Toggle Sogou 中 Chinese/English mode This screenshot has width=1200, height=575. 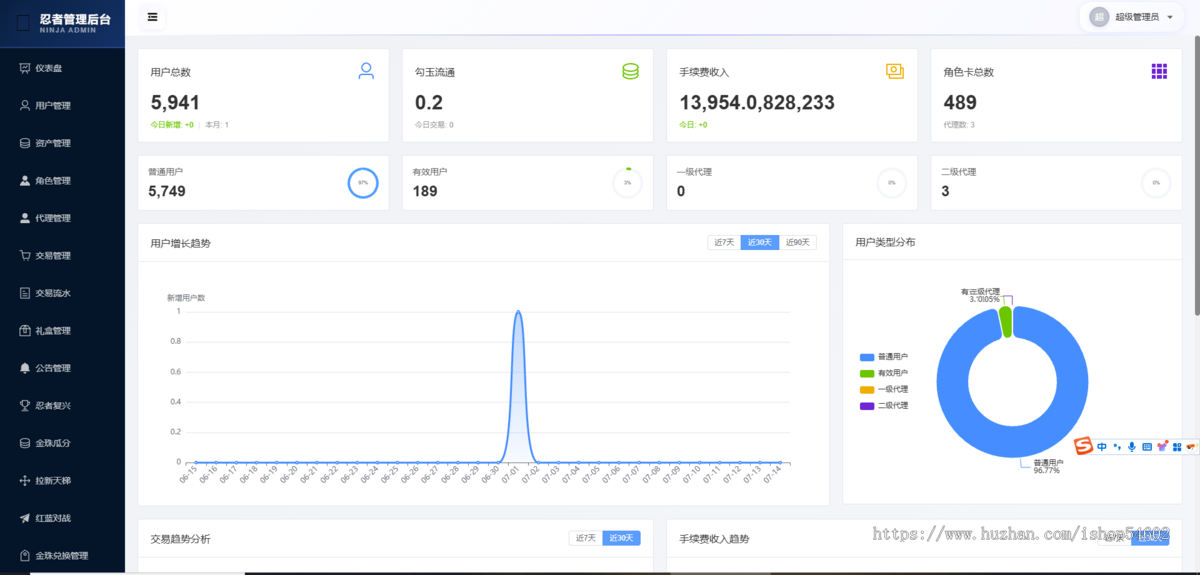(x=1102, y=447)
